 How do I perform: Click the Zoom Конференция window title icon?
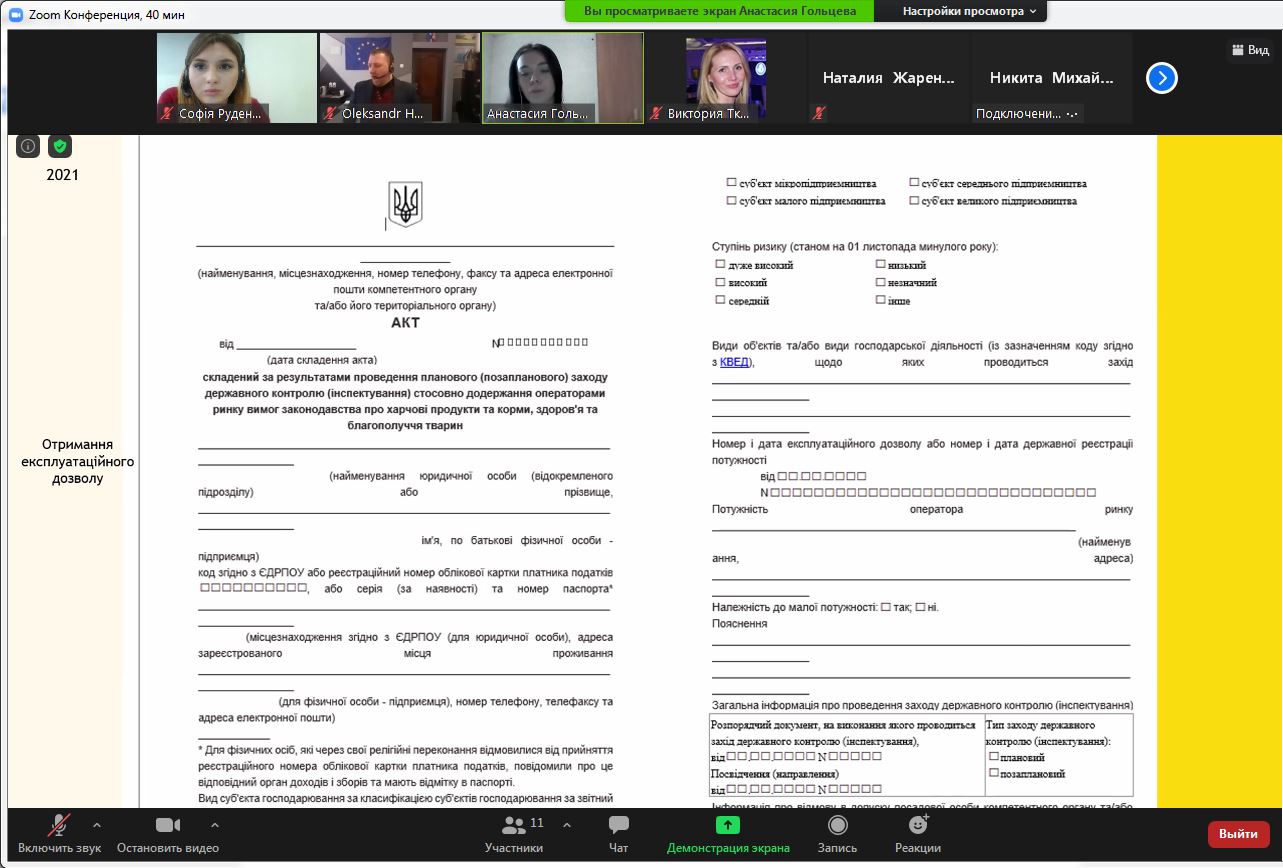tap(15, 14)
